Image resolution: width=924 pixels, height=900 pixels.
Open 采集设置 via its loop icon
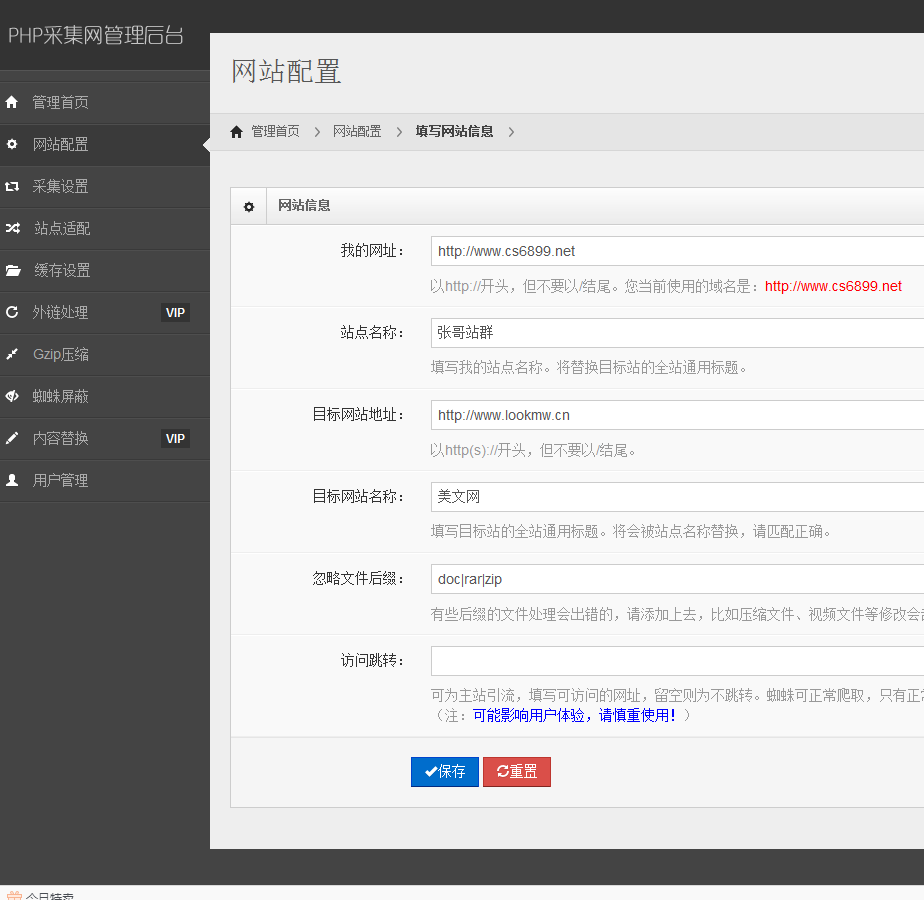click(11, 186)
